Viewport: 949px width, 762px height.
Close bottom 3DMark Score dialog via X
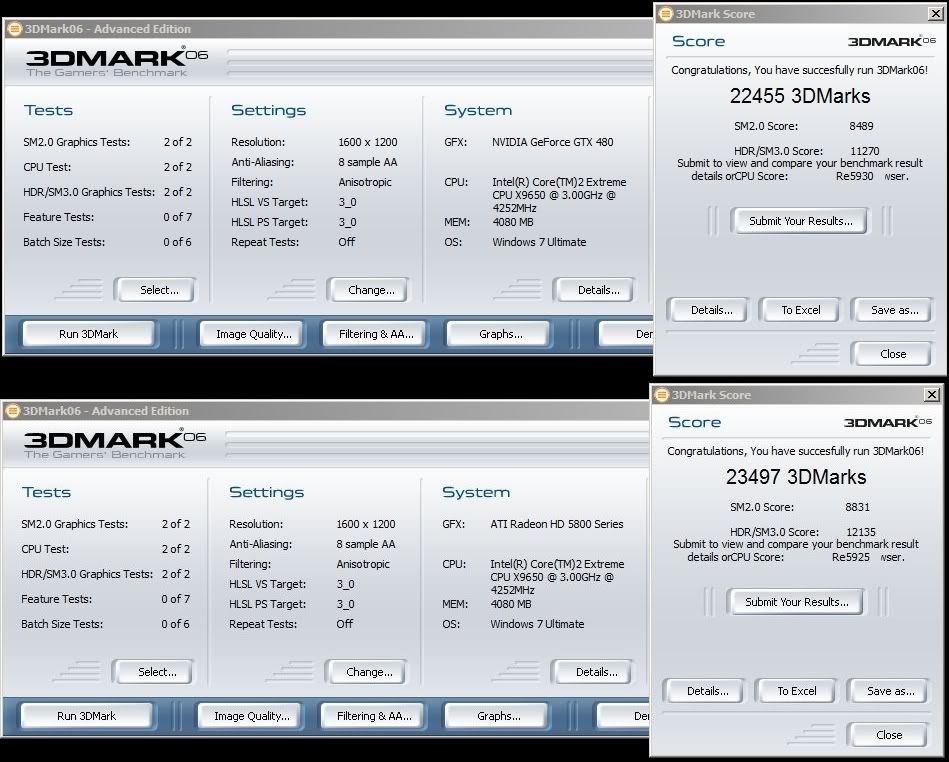click(x=931, y=395)
